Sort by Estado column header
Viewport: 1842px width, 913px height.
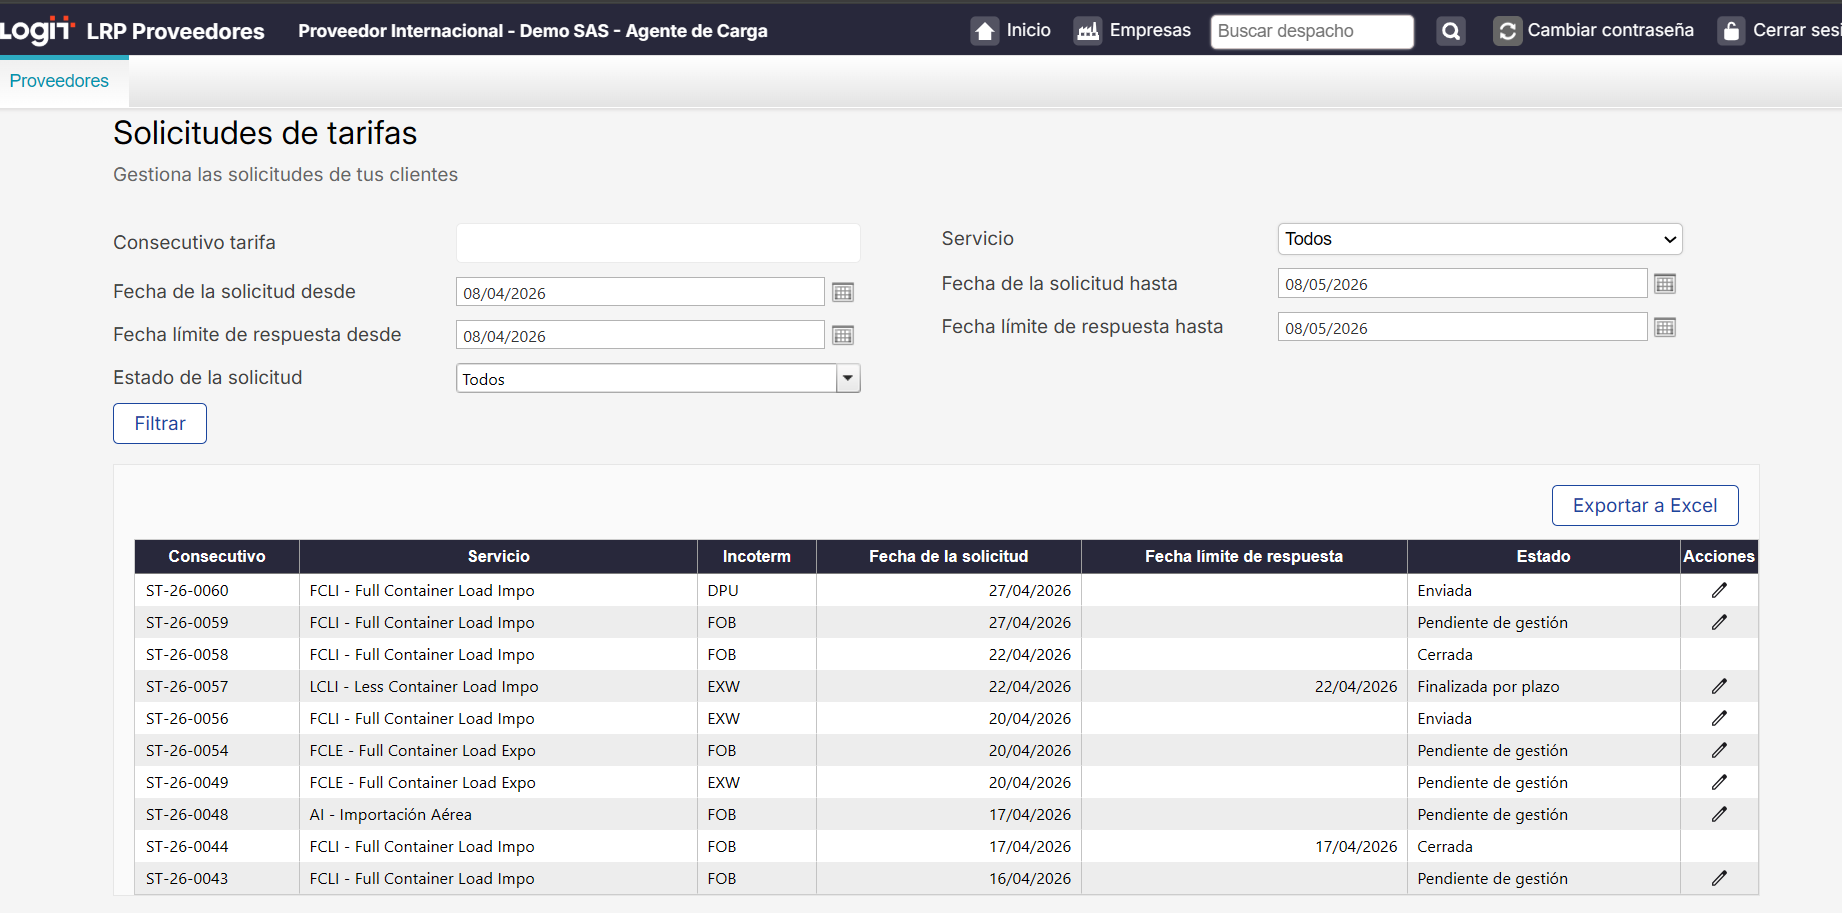1543,556
